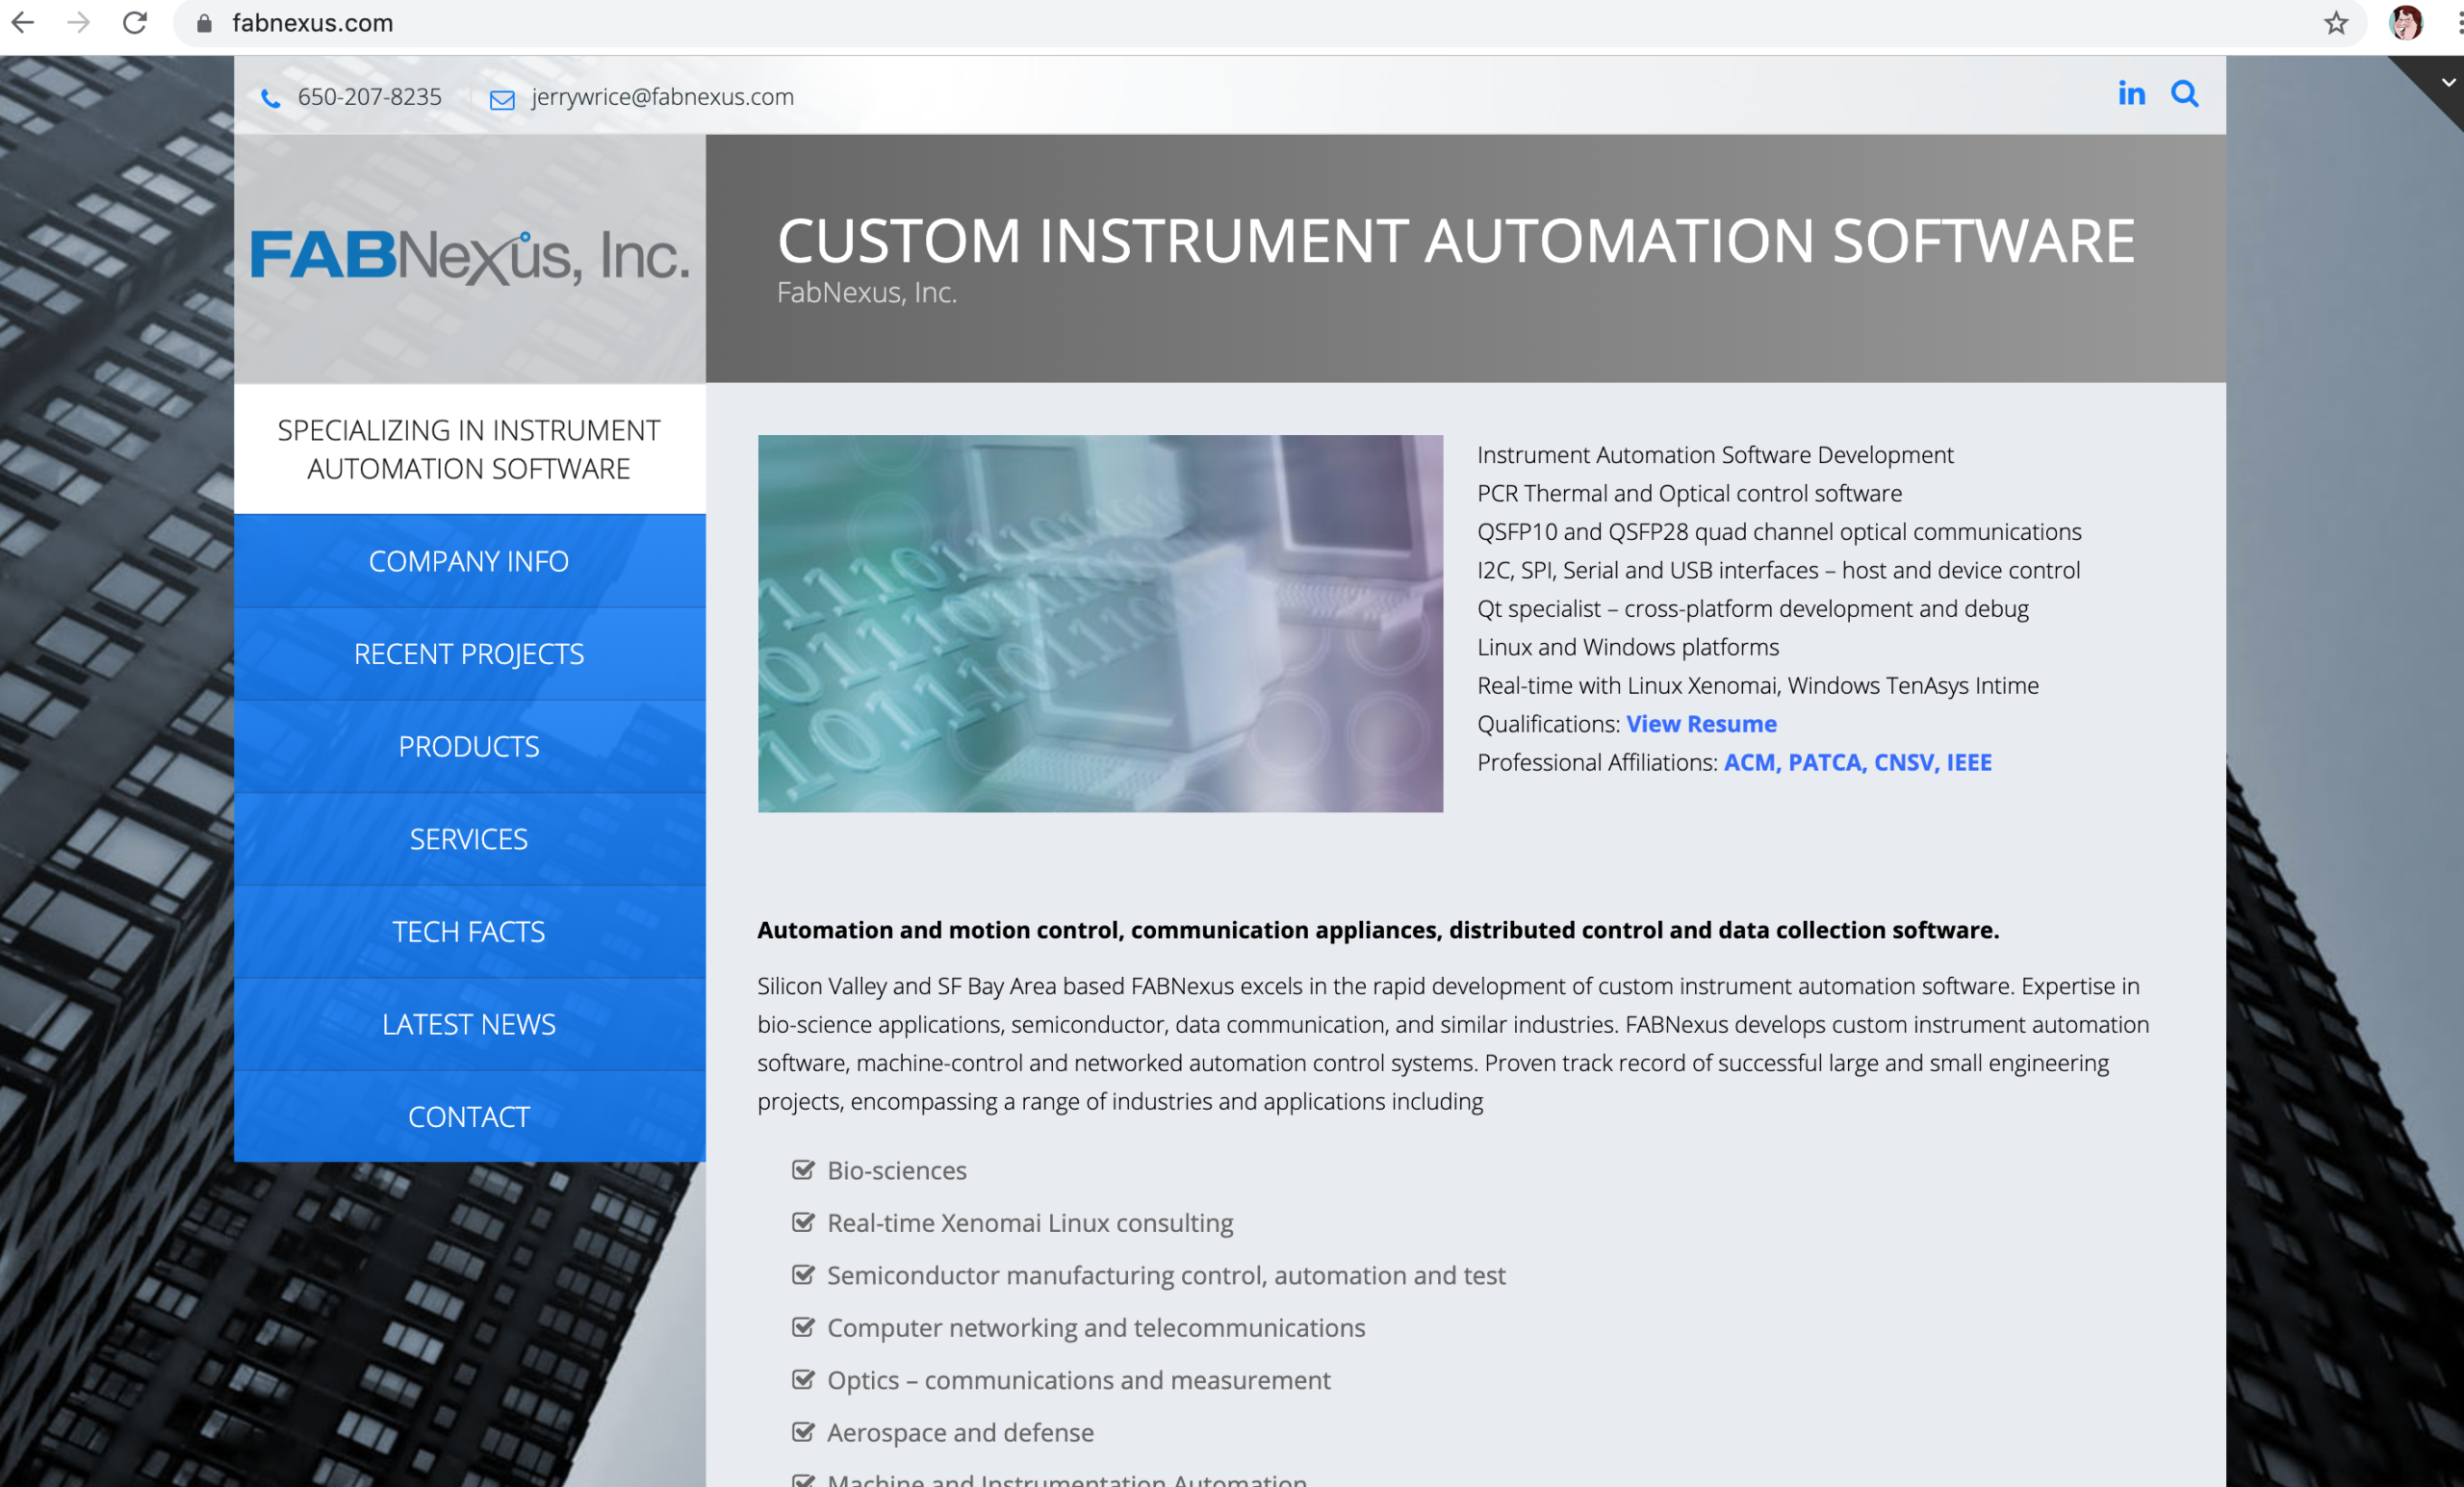The image size is (2464, 1487).
Task: Open the Chrome profile avatar
Action: pos(2406,22)
